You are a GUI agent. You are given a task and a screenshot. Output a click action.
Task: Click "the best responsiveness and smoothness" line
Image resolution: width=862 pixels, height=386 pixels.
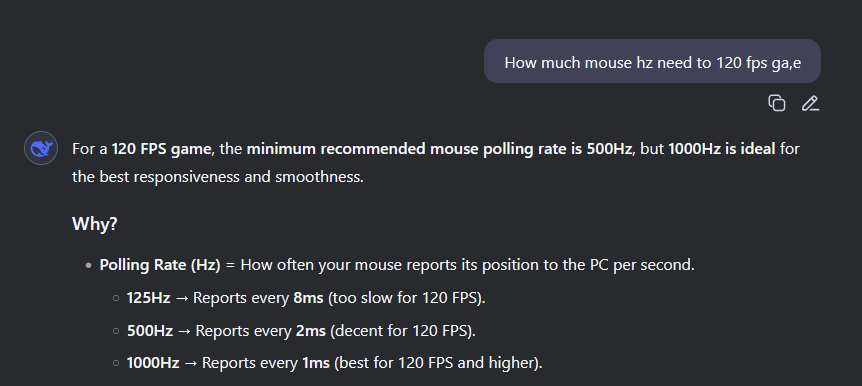218,178
